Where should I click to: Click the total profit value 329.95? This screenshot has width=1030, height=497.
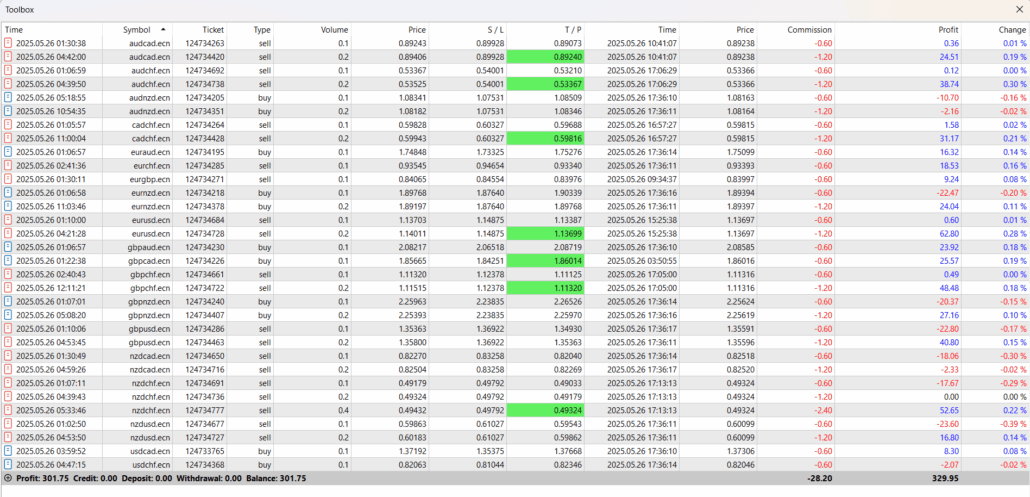(947, 479)
